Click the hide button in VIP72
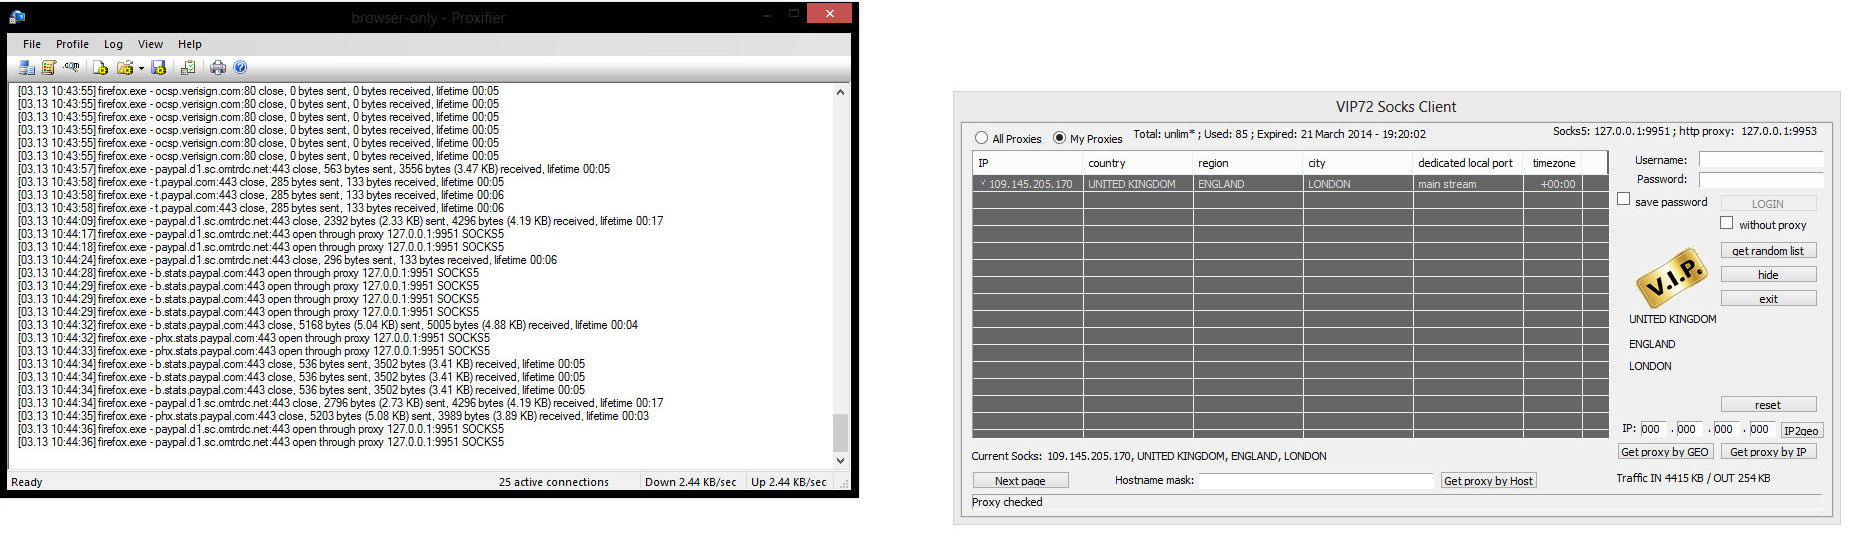 click(x=1768, y=274)
